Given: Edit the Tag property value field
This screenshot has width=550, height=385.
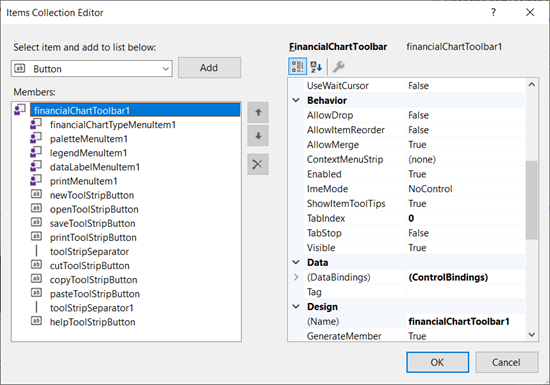Looking at the screenshot, I should 466,292.
